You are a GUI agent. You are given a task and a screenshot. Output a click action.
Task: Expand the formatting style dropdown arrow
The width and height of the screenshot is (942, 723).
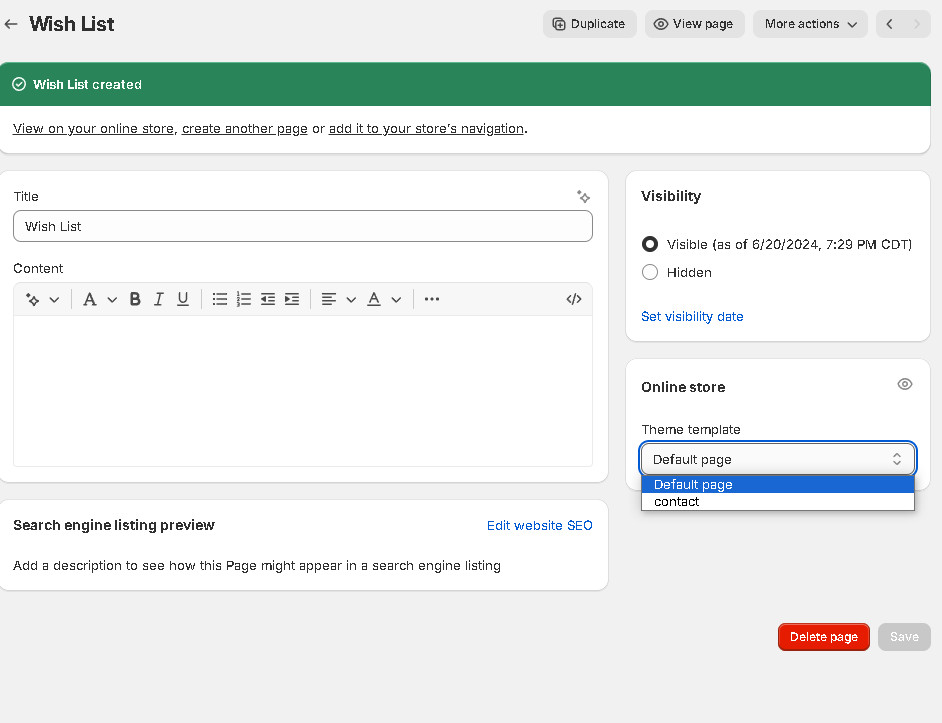pos(112,299)
